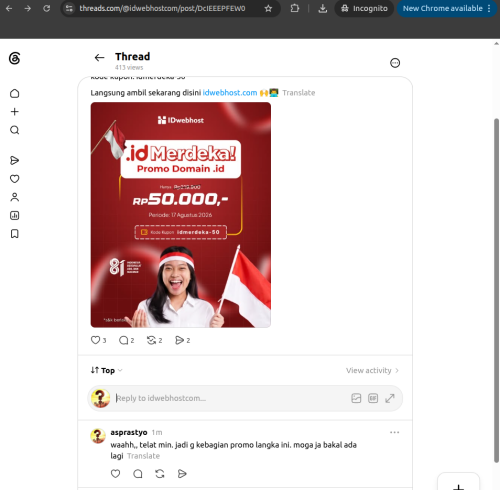Open Messages with the sidebar paper plane icon
Image resolution: width=500 pixels, height=490 pixels.
[x=14, y=161]
